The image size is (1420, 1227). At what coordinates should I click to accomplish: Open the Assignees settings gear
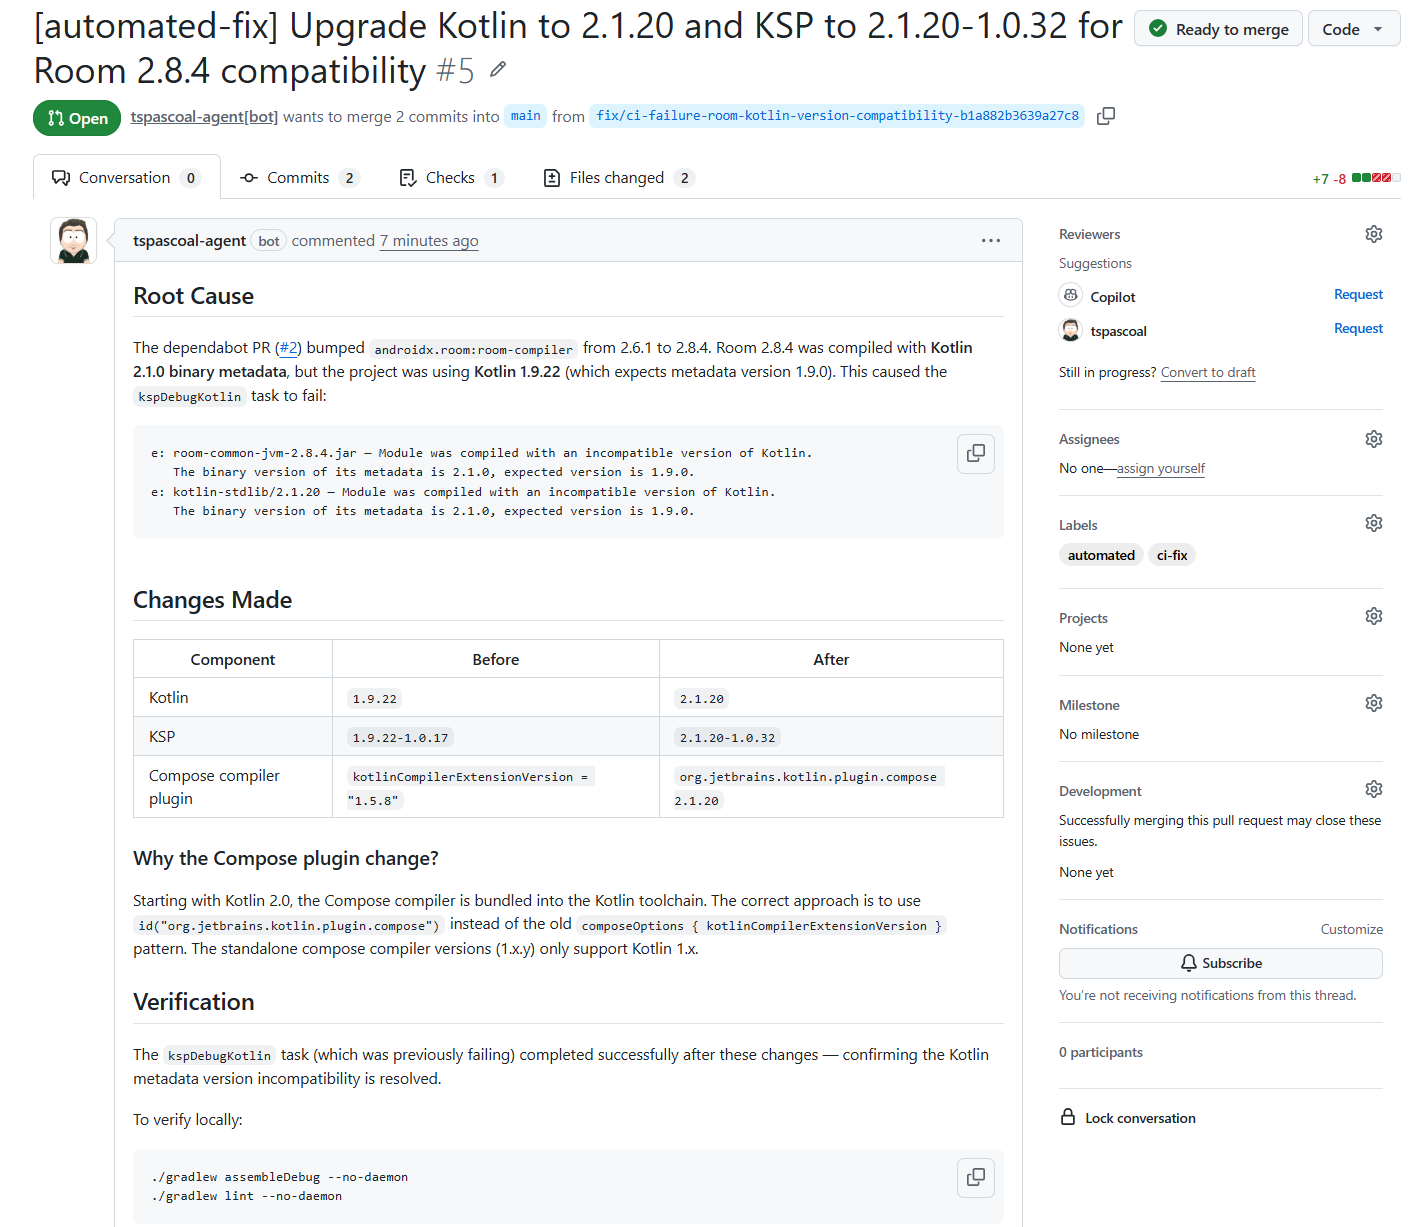pos(1373,439)
